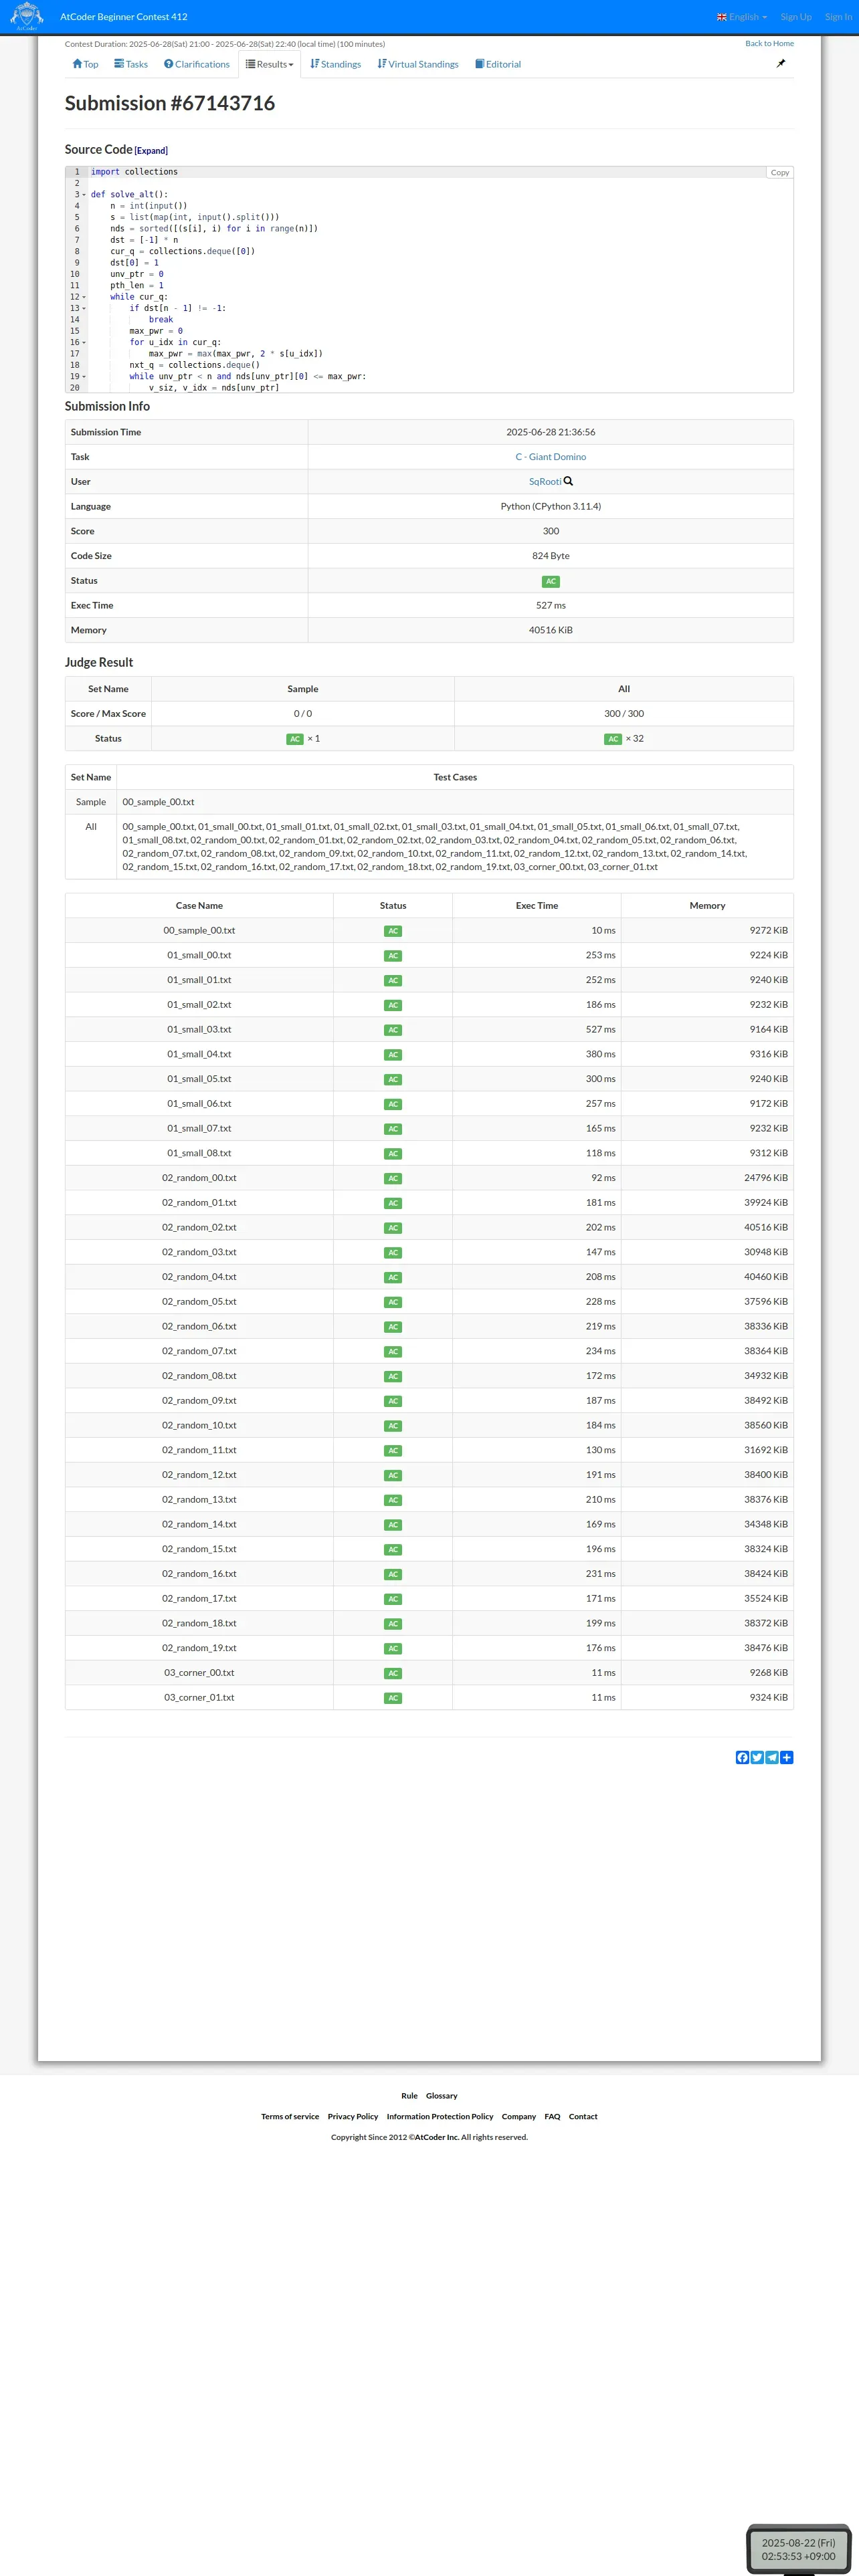This screenshot has height=2576, width=859.
Task: Click the AtCoder logo icon
Action: pos(26,16)
